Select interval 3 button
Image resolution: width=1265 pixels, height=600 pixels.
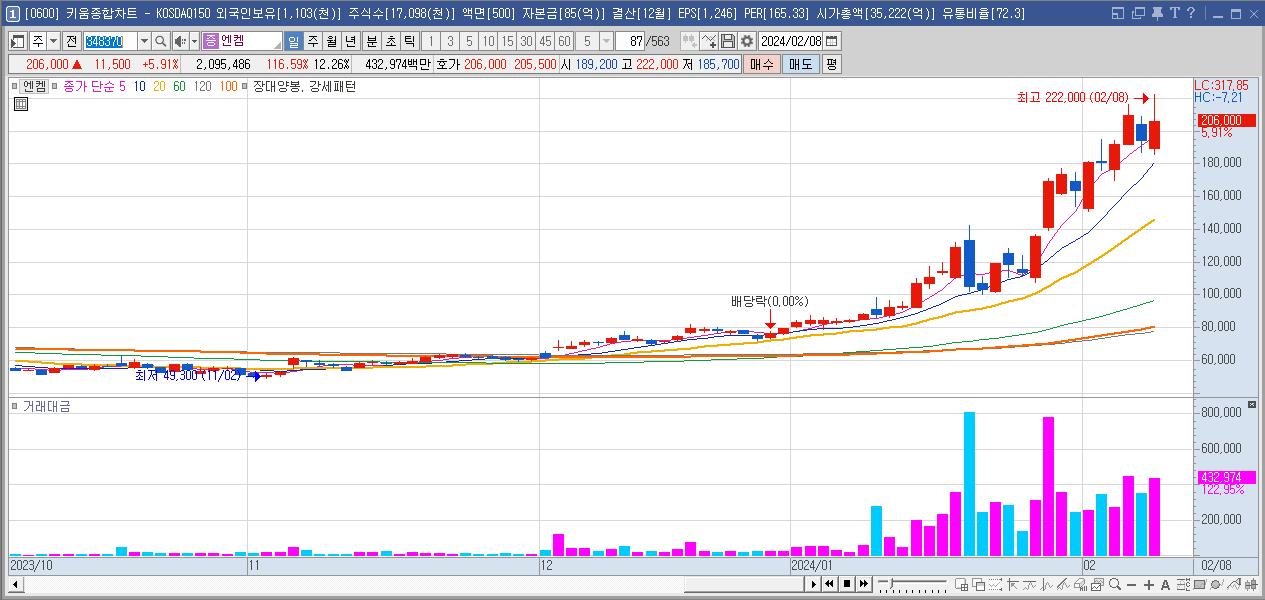pyautogui.click(x=450, y=41)
